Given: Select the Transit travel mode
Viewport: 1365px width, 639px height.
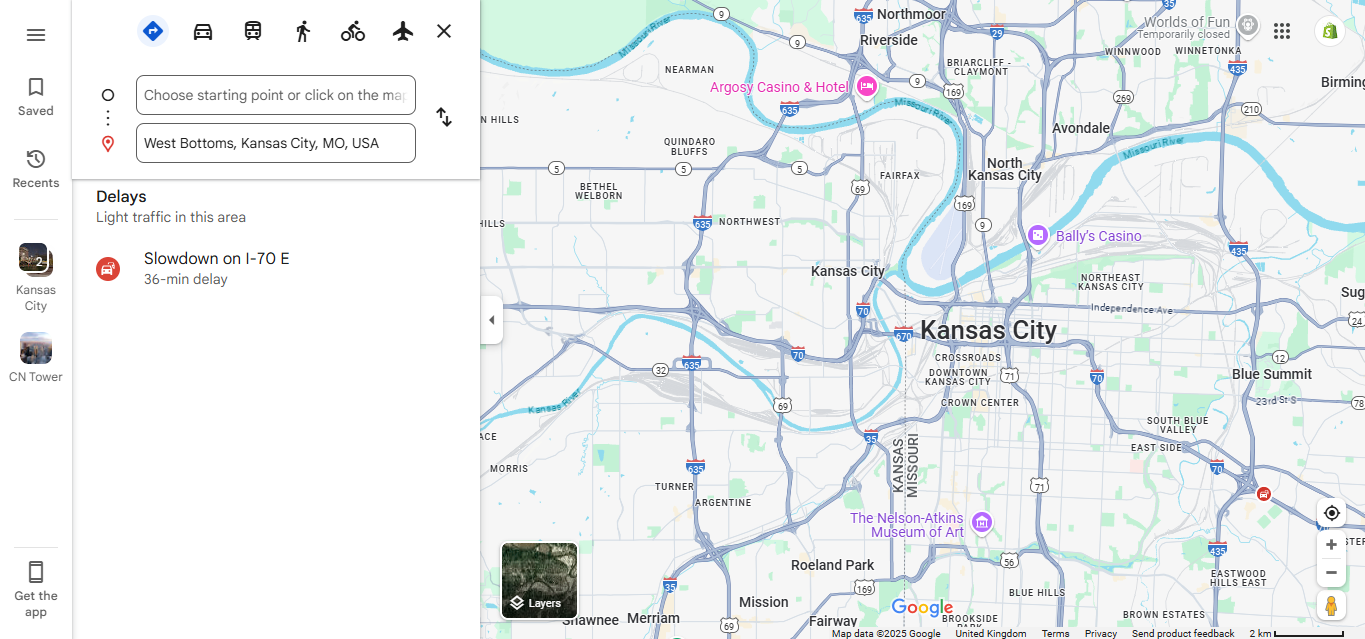Looking at the screenshot, I should [x=253, y=31].
